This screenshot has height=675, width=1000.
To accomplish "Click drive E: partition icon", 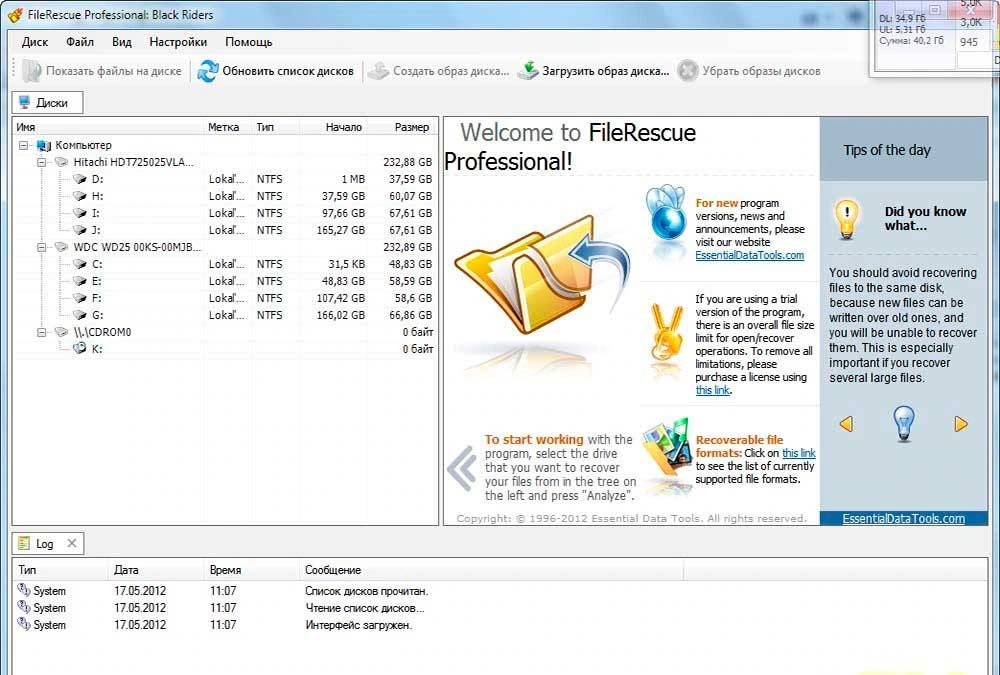I will [80, 281].
